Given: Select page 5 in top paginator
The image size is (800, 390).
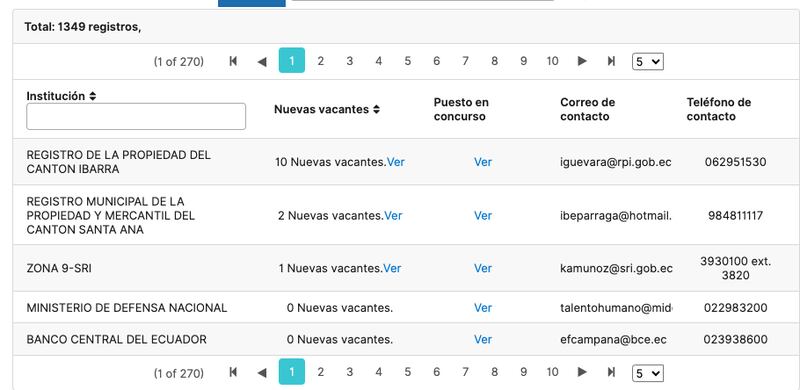Looking at the screenshot, I should tap(408, 61).
